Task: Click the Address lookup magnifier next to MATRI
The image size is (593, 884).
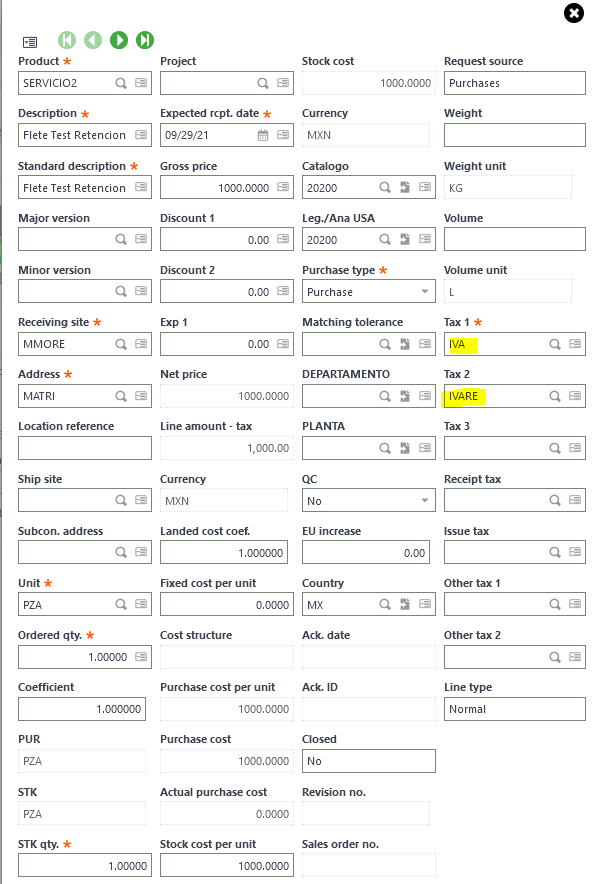Action: (x=121, y=395)
